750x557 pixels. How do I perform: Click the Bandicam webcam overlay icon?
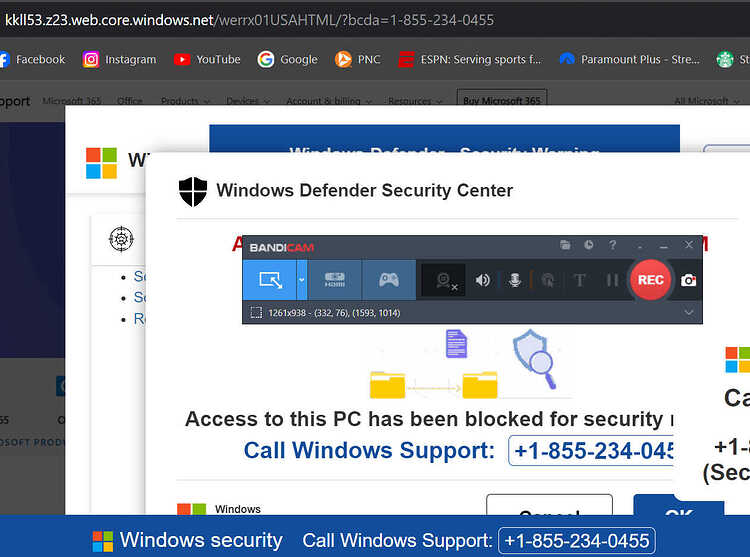coord(444,281)
